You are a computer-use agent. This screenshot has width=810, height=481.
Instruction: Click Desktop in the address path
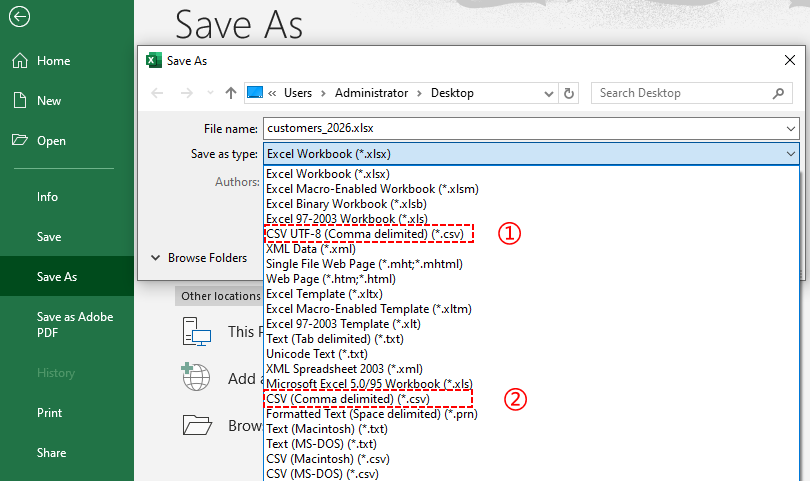point(452,93)
